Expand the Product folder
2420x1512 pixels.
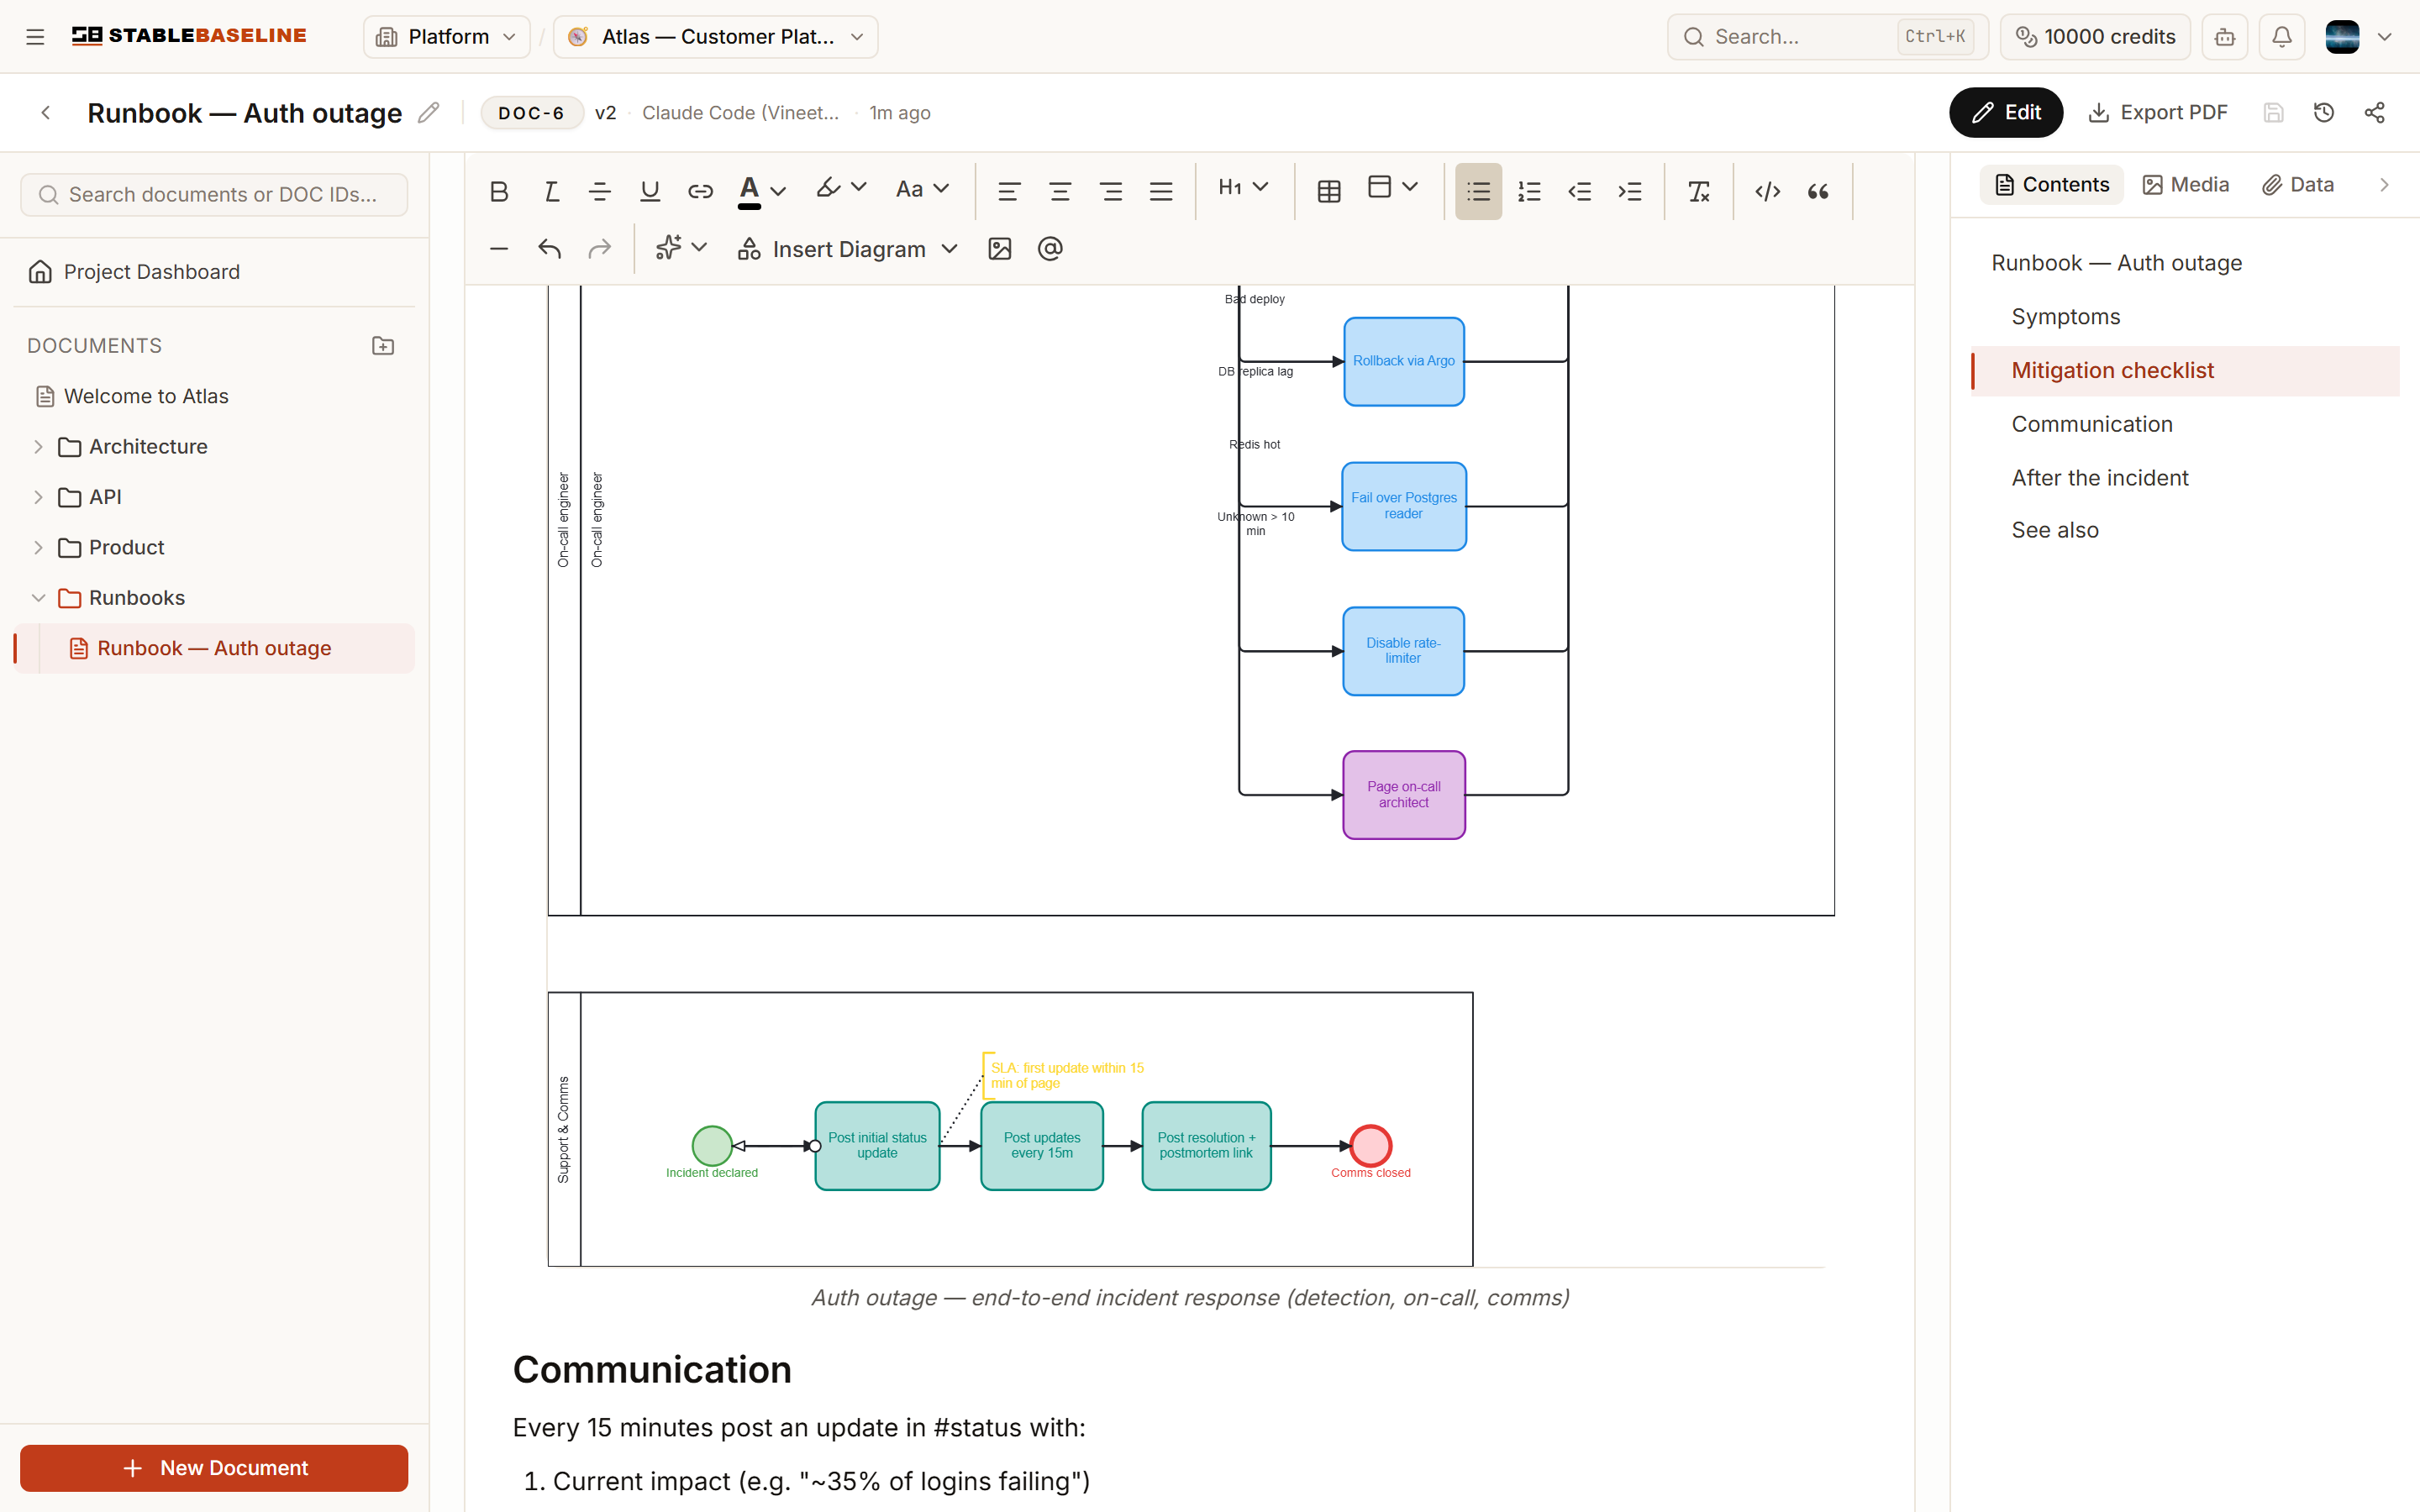(38, 548)
